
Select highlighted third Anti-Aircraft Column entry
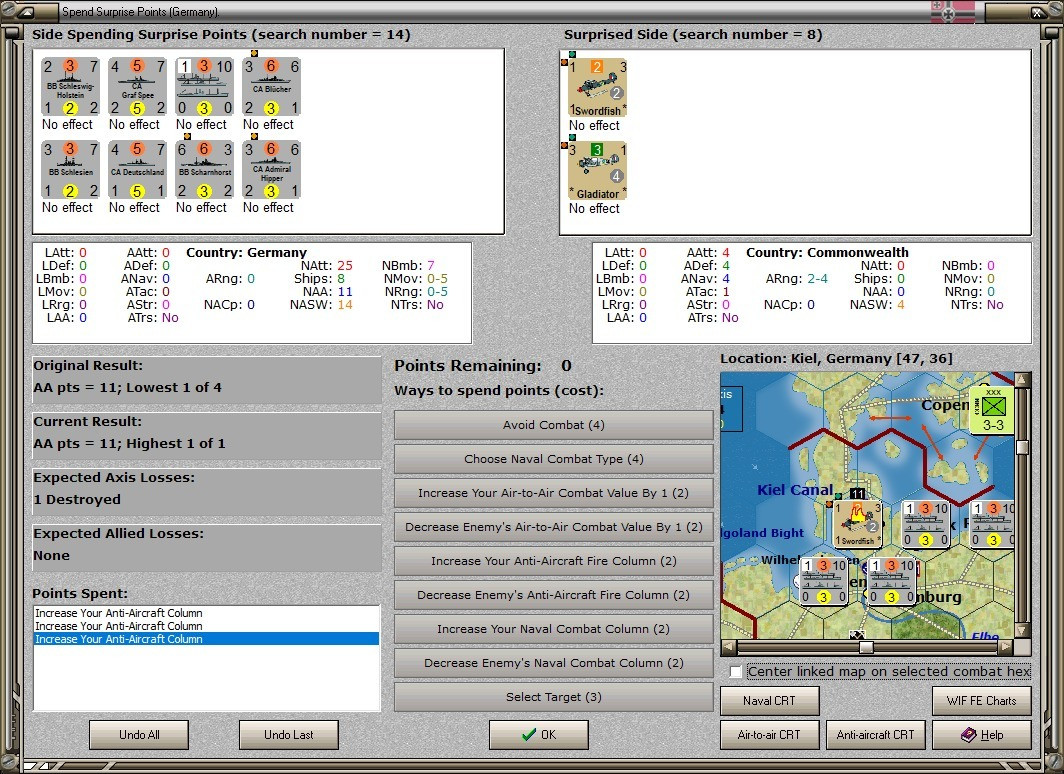[x=206, y=638]
